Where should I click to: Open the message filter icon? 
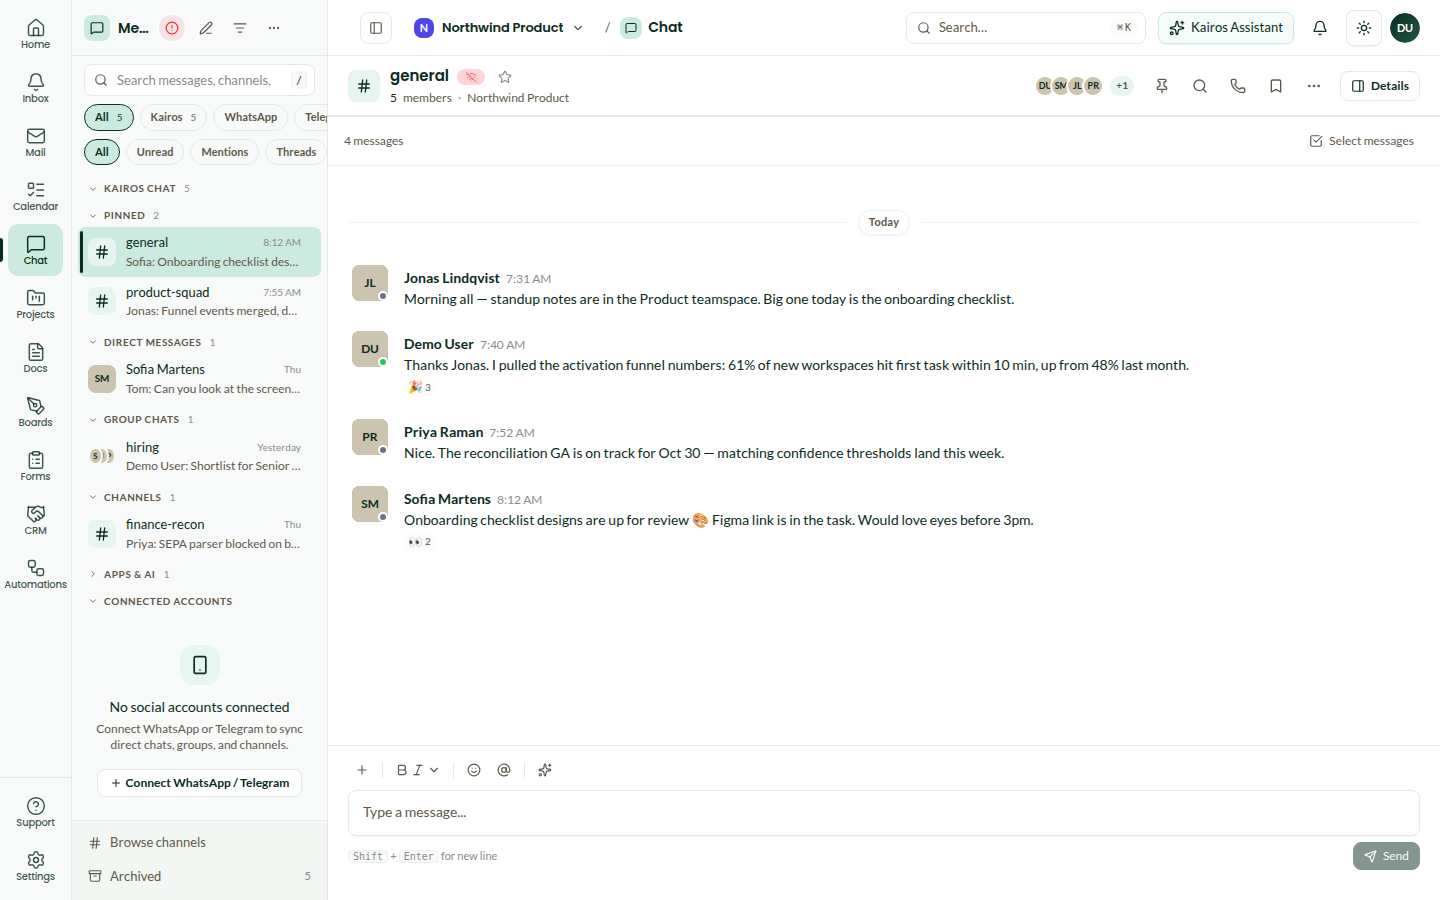point(240,28)
